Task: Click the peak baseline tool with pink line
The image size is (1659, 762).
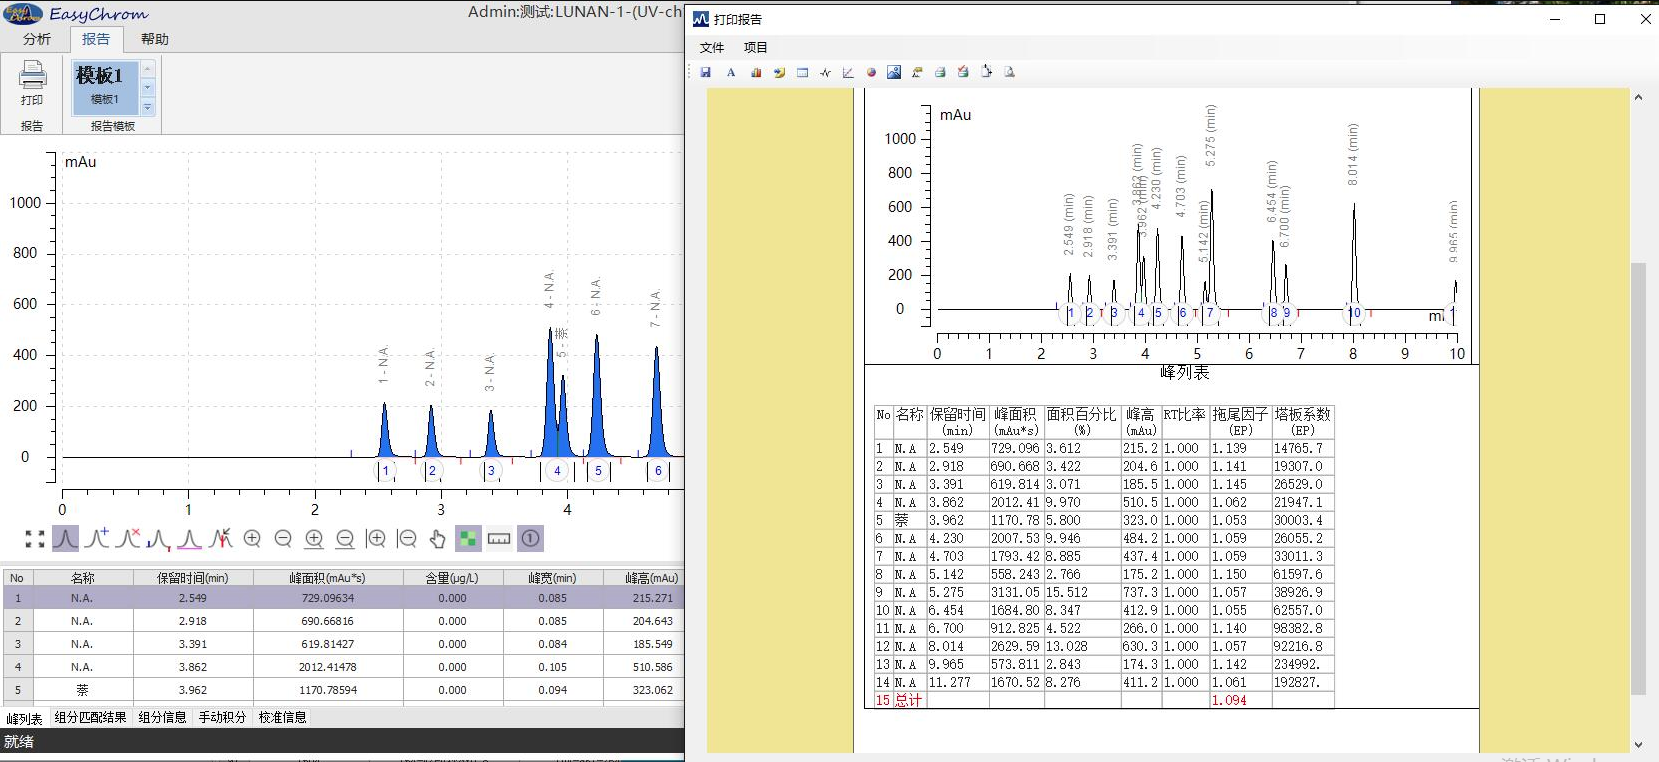Action: click(x=190, y=539)
